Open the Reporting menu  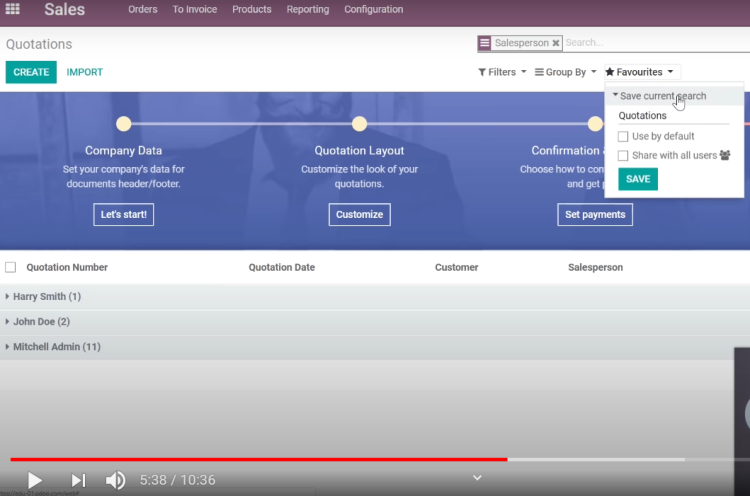[x=308, y=9]
